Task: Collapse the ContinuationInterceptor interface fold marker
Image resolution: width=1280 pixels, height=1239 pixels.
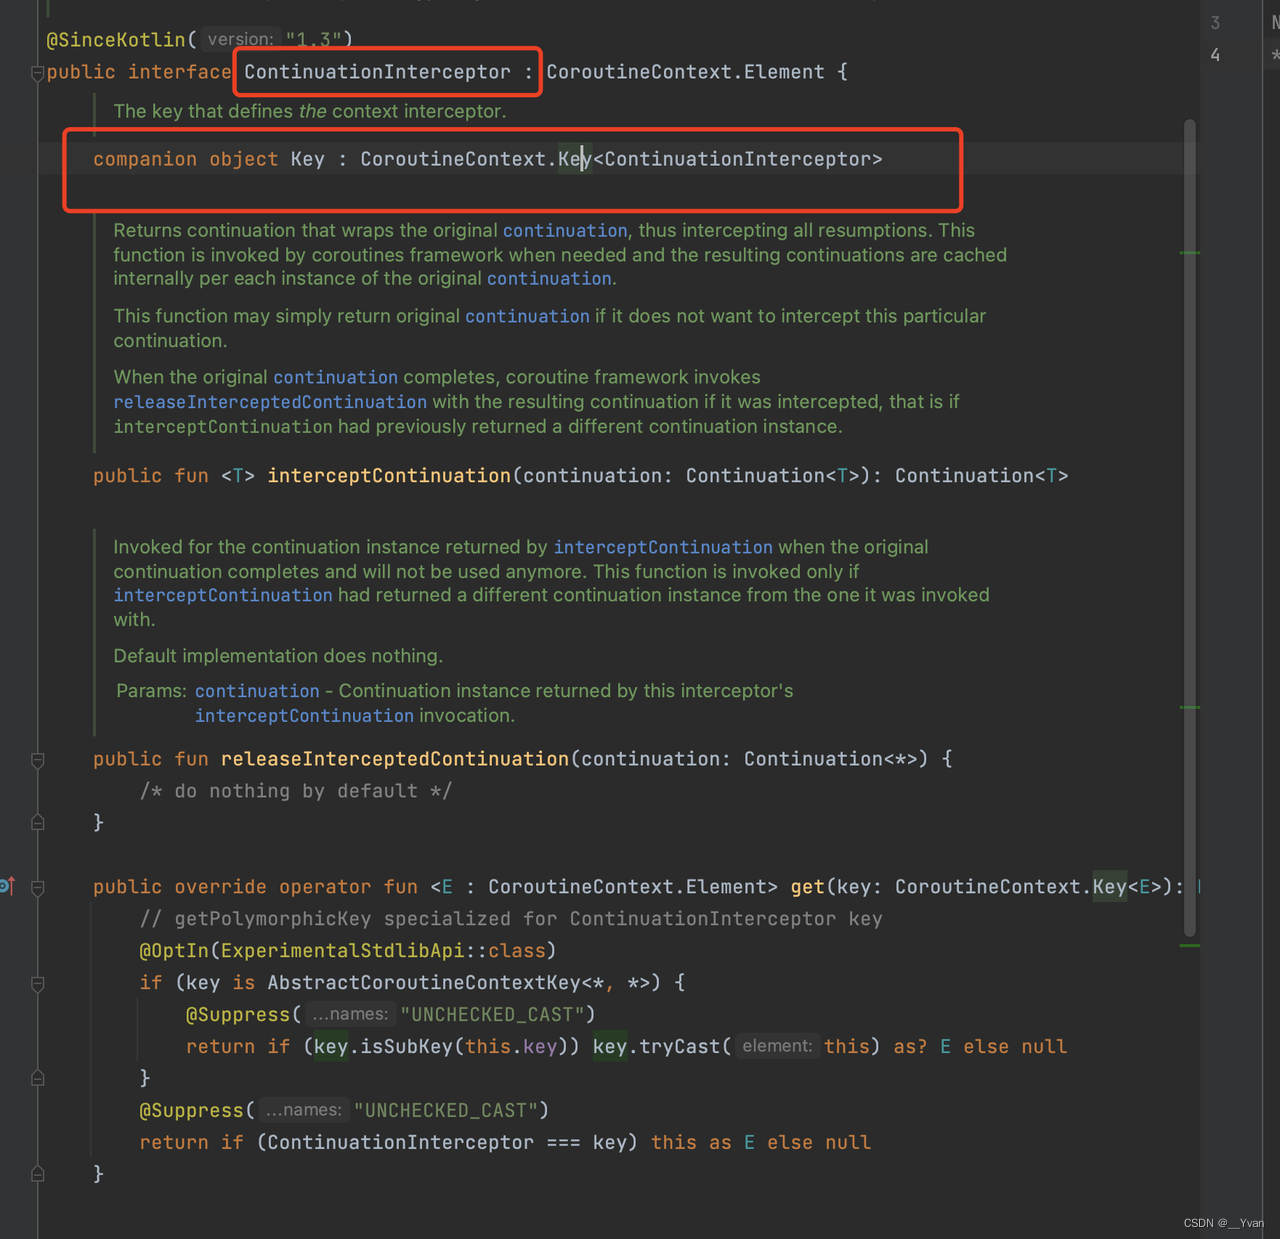Action: (37, 73)
